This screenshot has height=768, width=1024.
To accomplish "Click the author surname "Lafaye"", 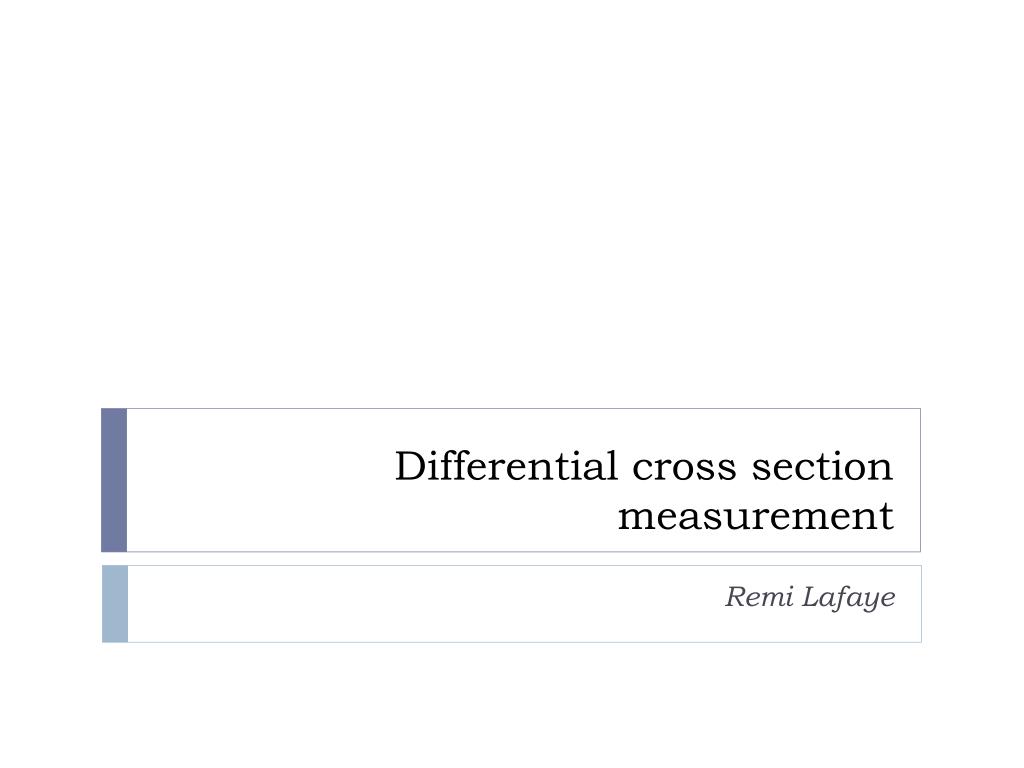I will (x=849, y=598).
